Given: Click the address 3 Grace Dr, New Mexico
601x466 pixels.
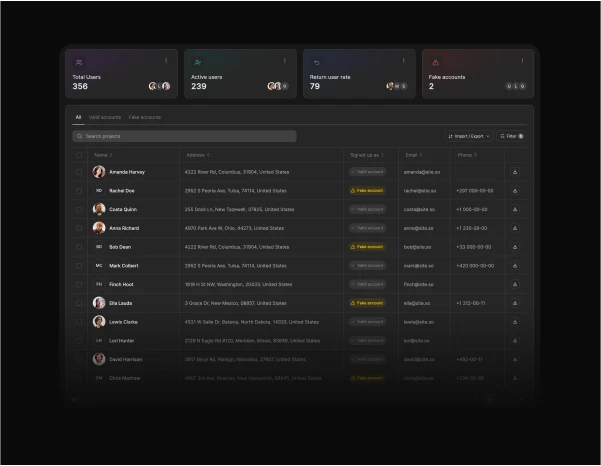Looking at the screenshot, I should coord(235,303).
